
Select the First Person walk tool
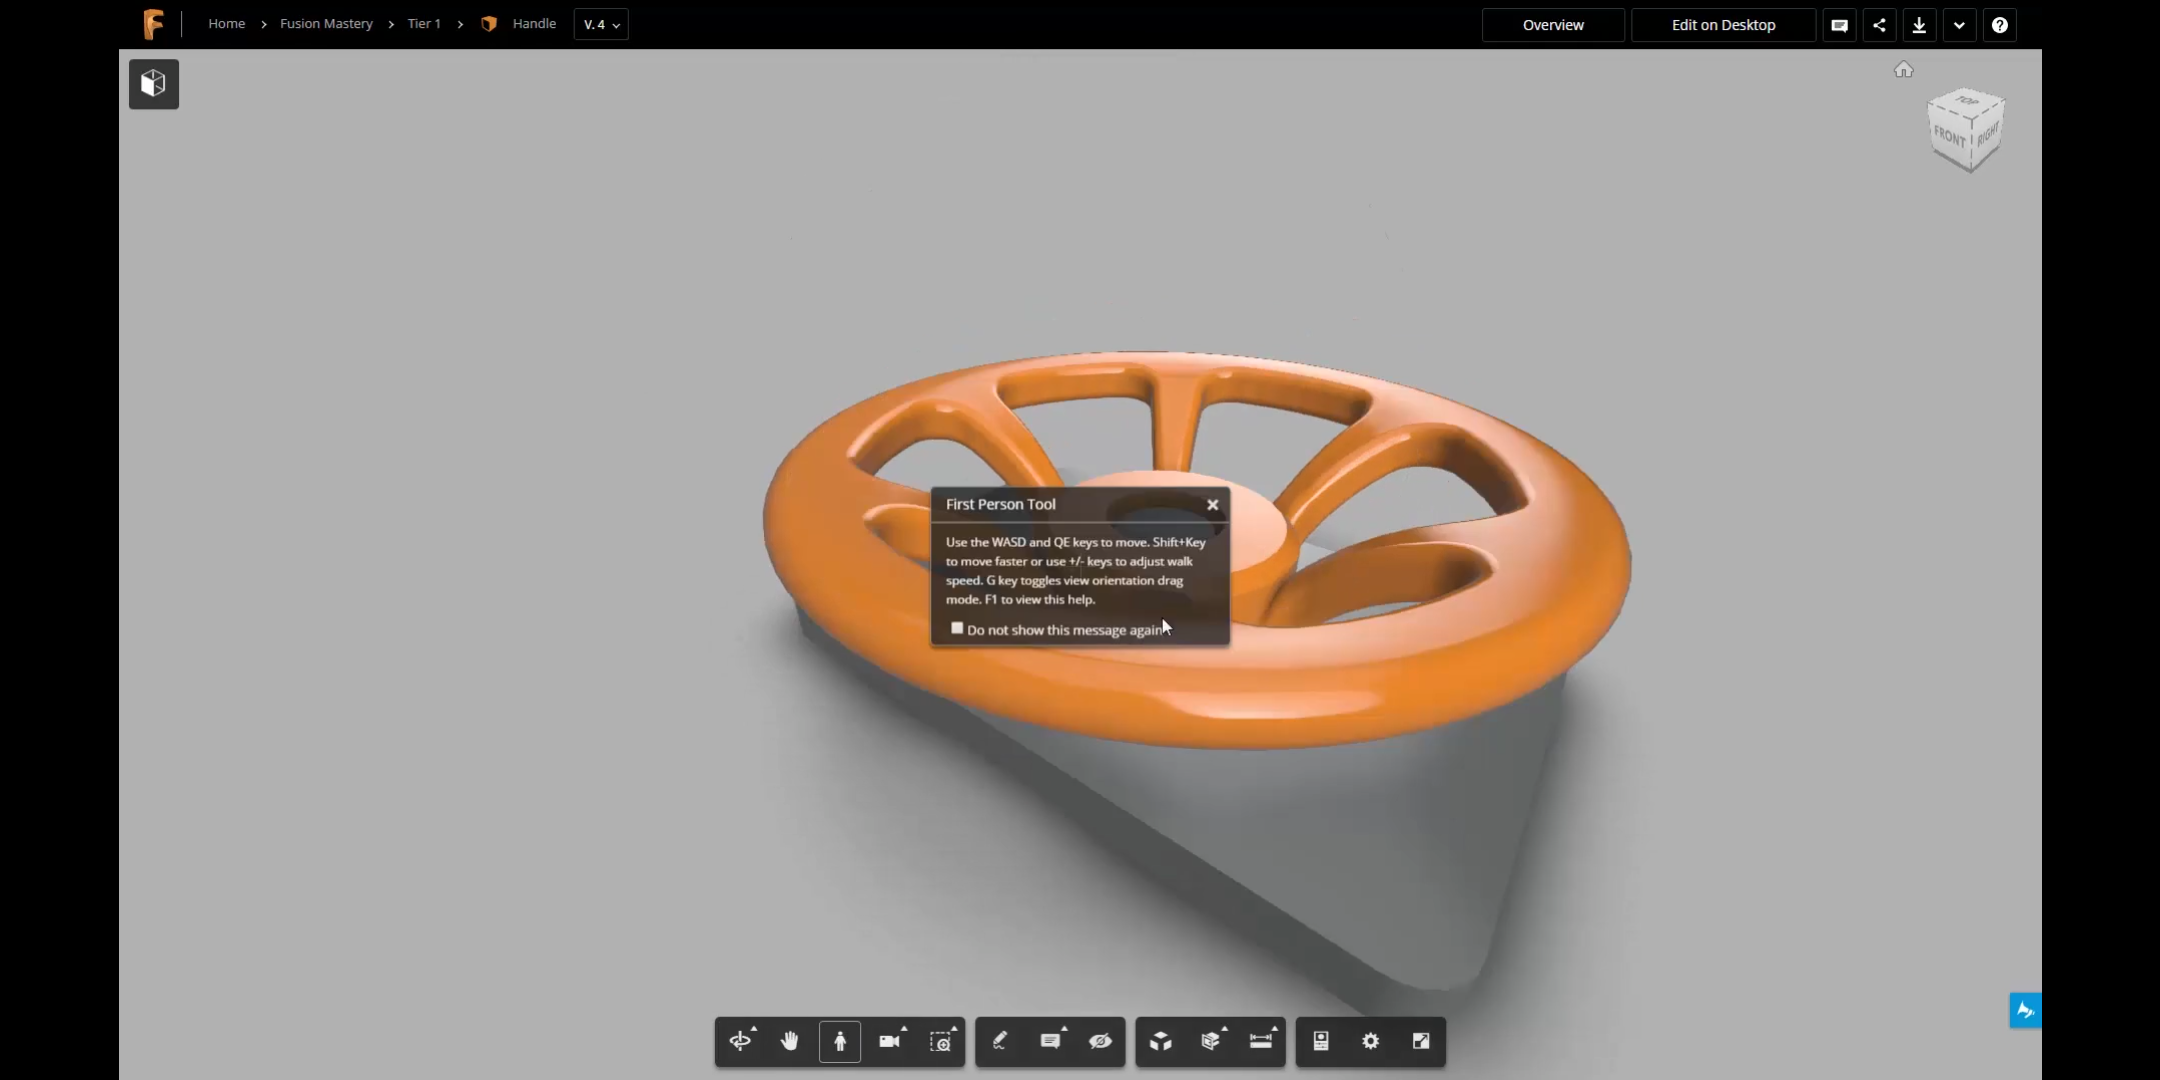coord(840,1041)
